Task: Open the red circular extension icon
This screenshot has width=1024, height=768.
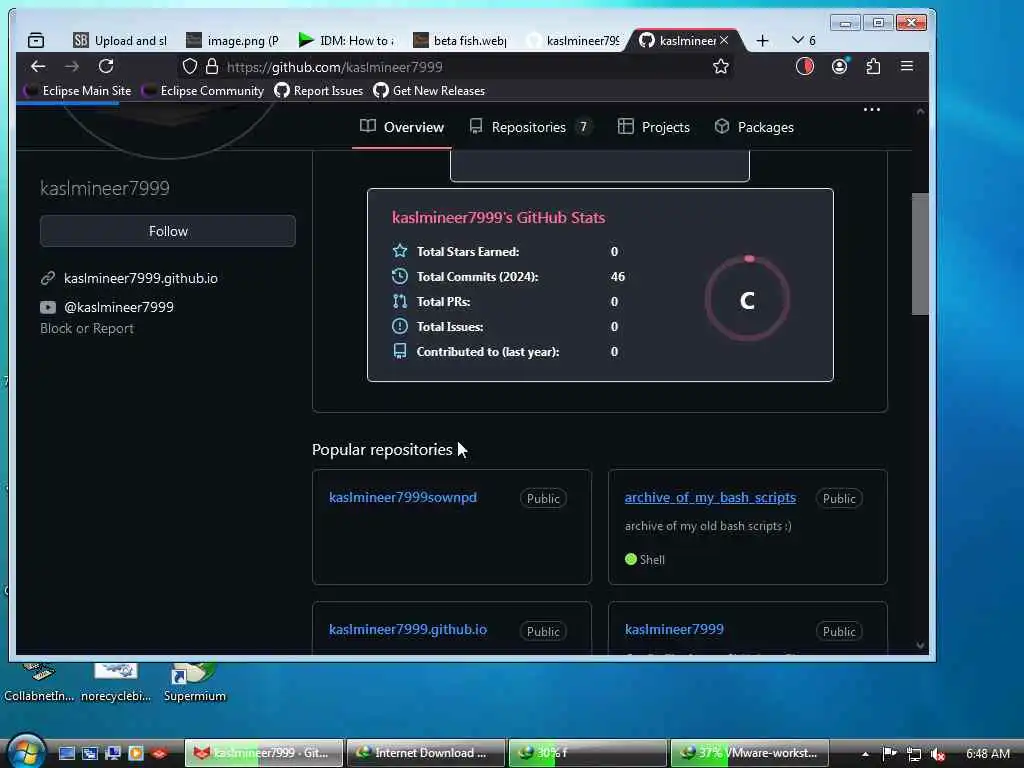Action: [x=805, y=67]
